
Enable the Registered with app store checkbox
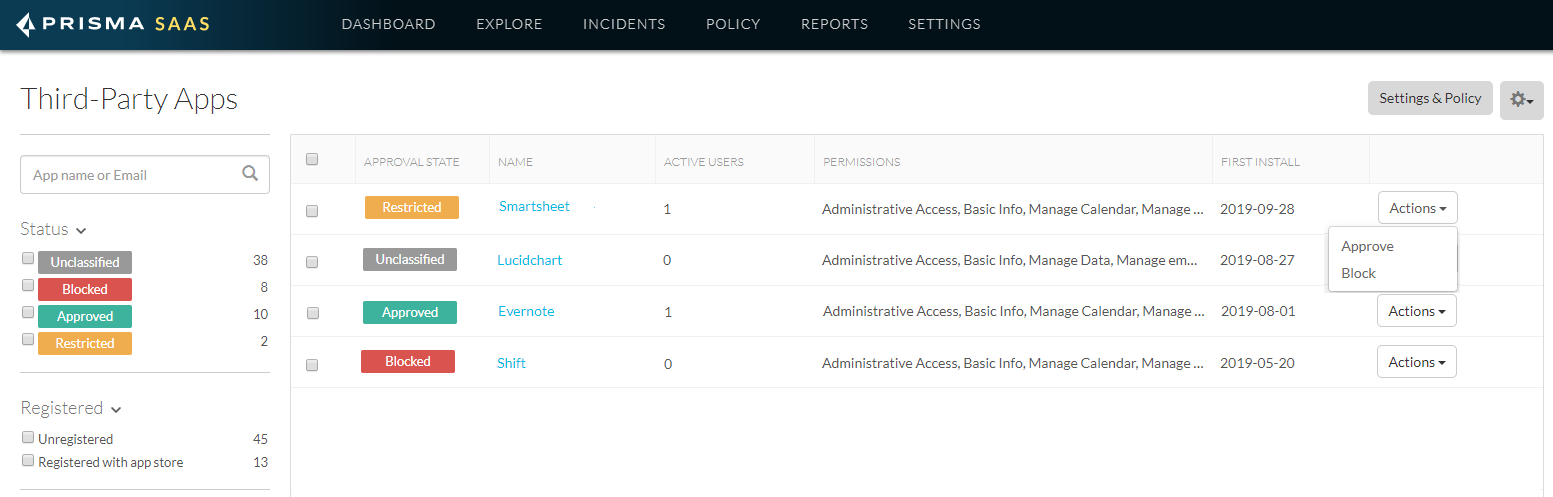tap(28, 461)
